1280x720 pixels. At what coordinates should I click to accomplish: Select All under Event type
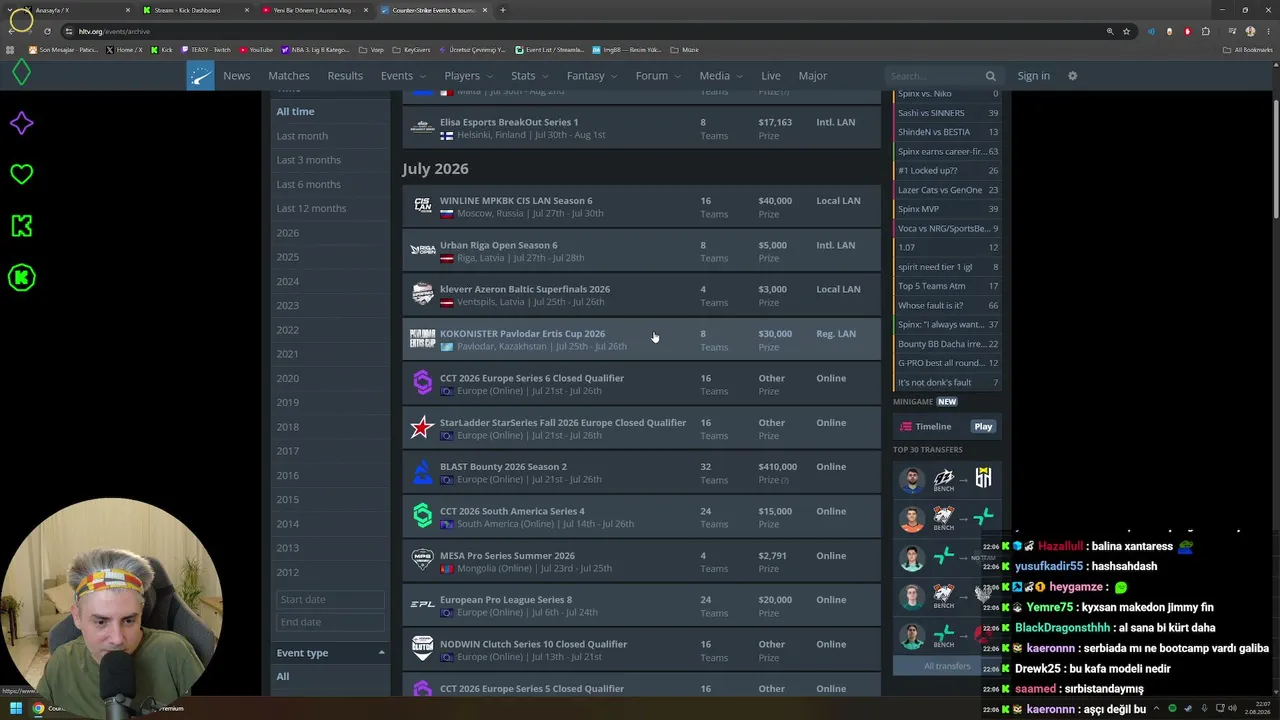(283, 677)
